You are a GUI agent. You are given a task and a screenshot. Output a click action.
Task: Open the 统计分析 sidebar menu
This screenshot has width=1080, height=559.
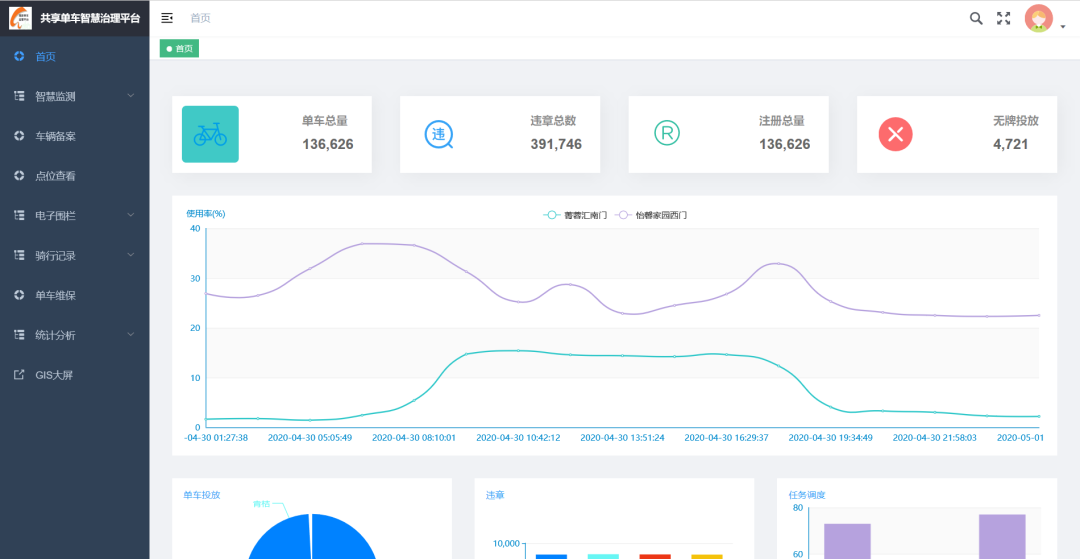tap(74, 335)
